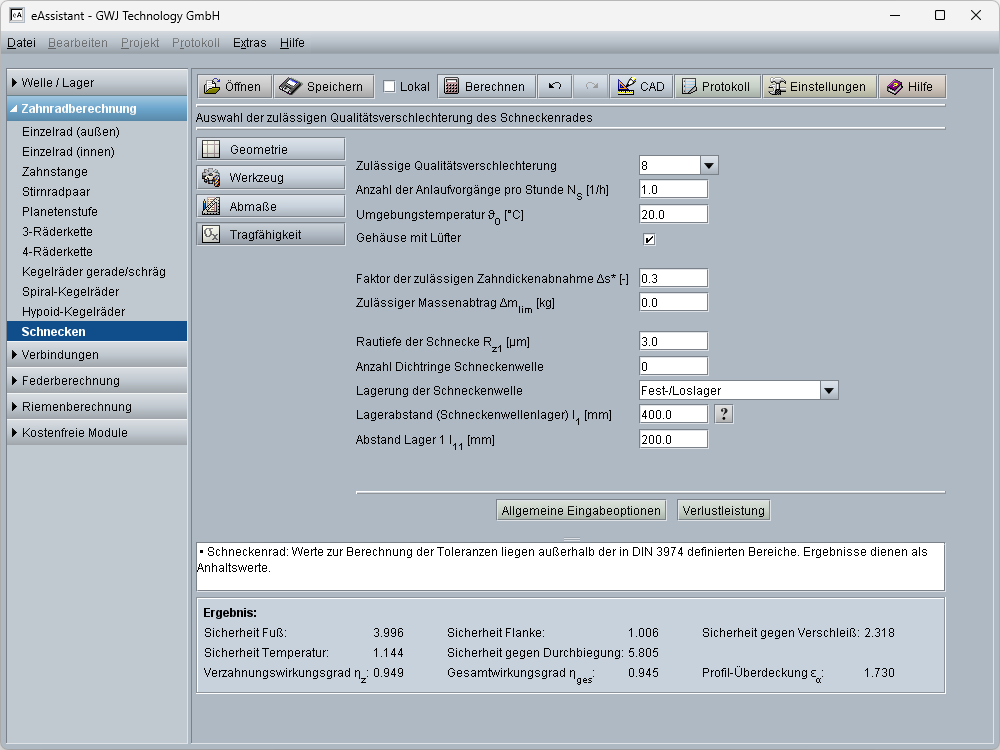Undo the last action with the arrow icon
The width and height of the screenshot is (1000, 750).
coord(554,87)
